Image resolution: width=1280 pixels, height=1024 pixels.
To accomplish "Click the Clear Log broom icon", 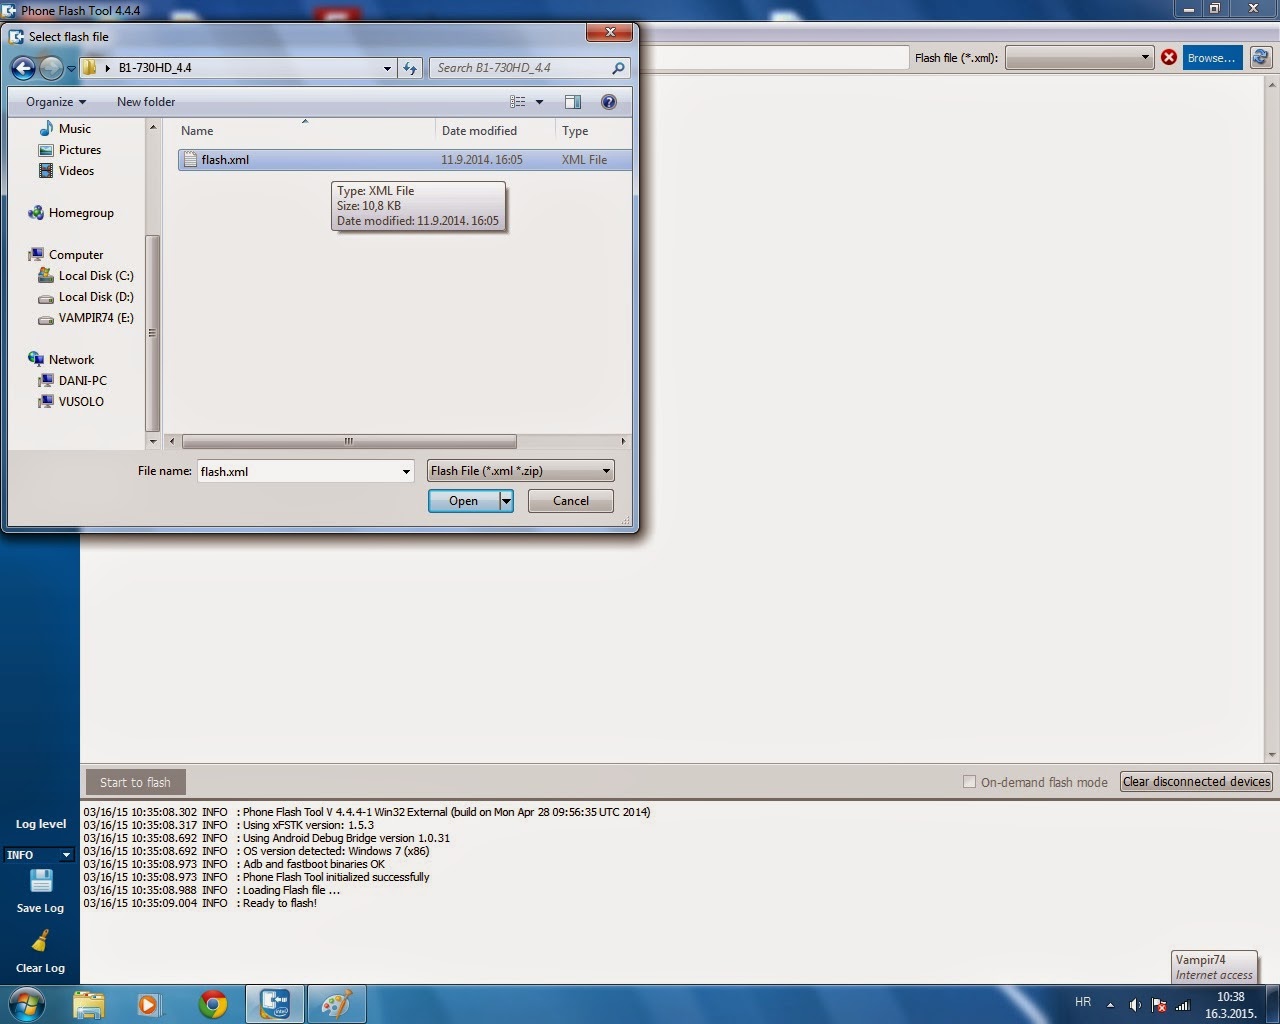I will click(x=40, y=942).
